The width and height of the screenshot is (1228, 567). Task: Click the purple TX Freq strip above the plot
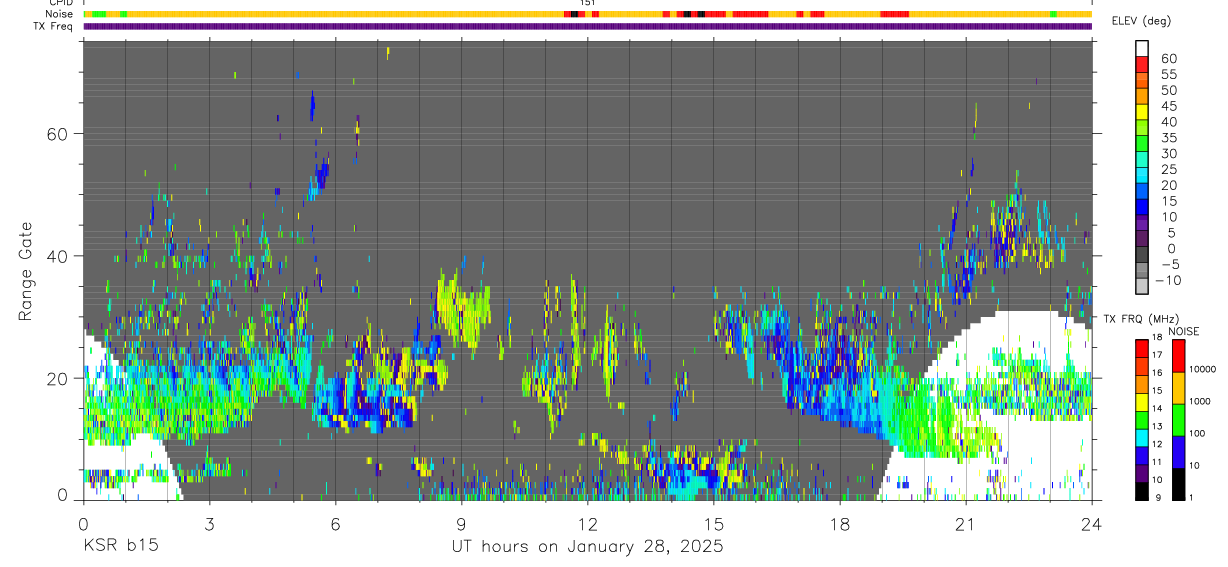[587, 26]
